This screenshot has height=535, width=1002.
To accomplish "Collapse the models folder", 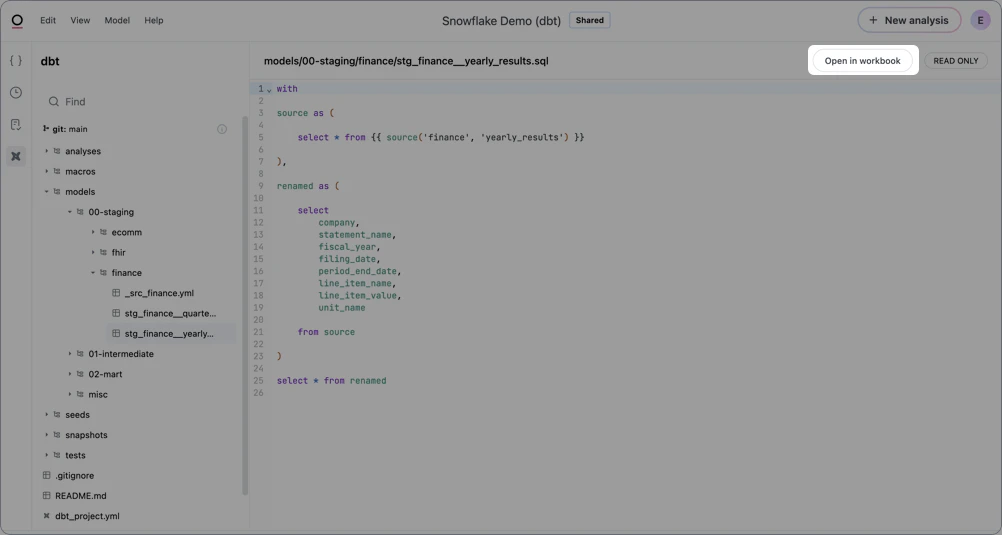I will click(46, 192).
